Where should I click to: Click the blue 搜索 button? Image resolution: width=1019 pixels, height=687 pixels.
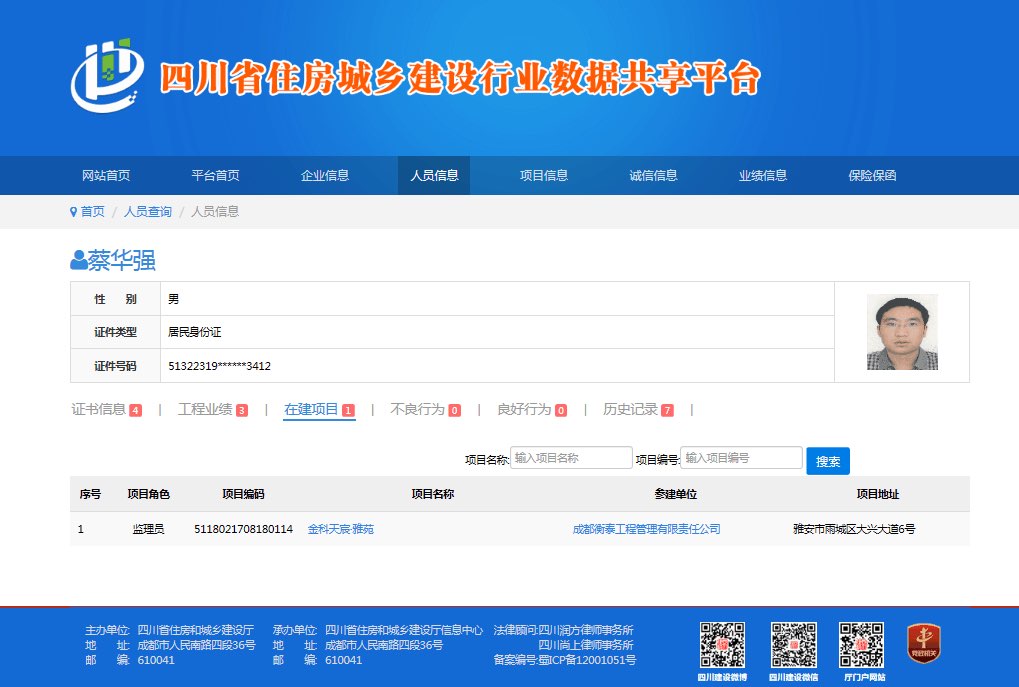[828, 461]
